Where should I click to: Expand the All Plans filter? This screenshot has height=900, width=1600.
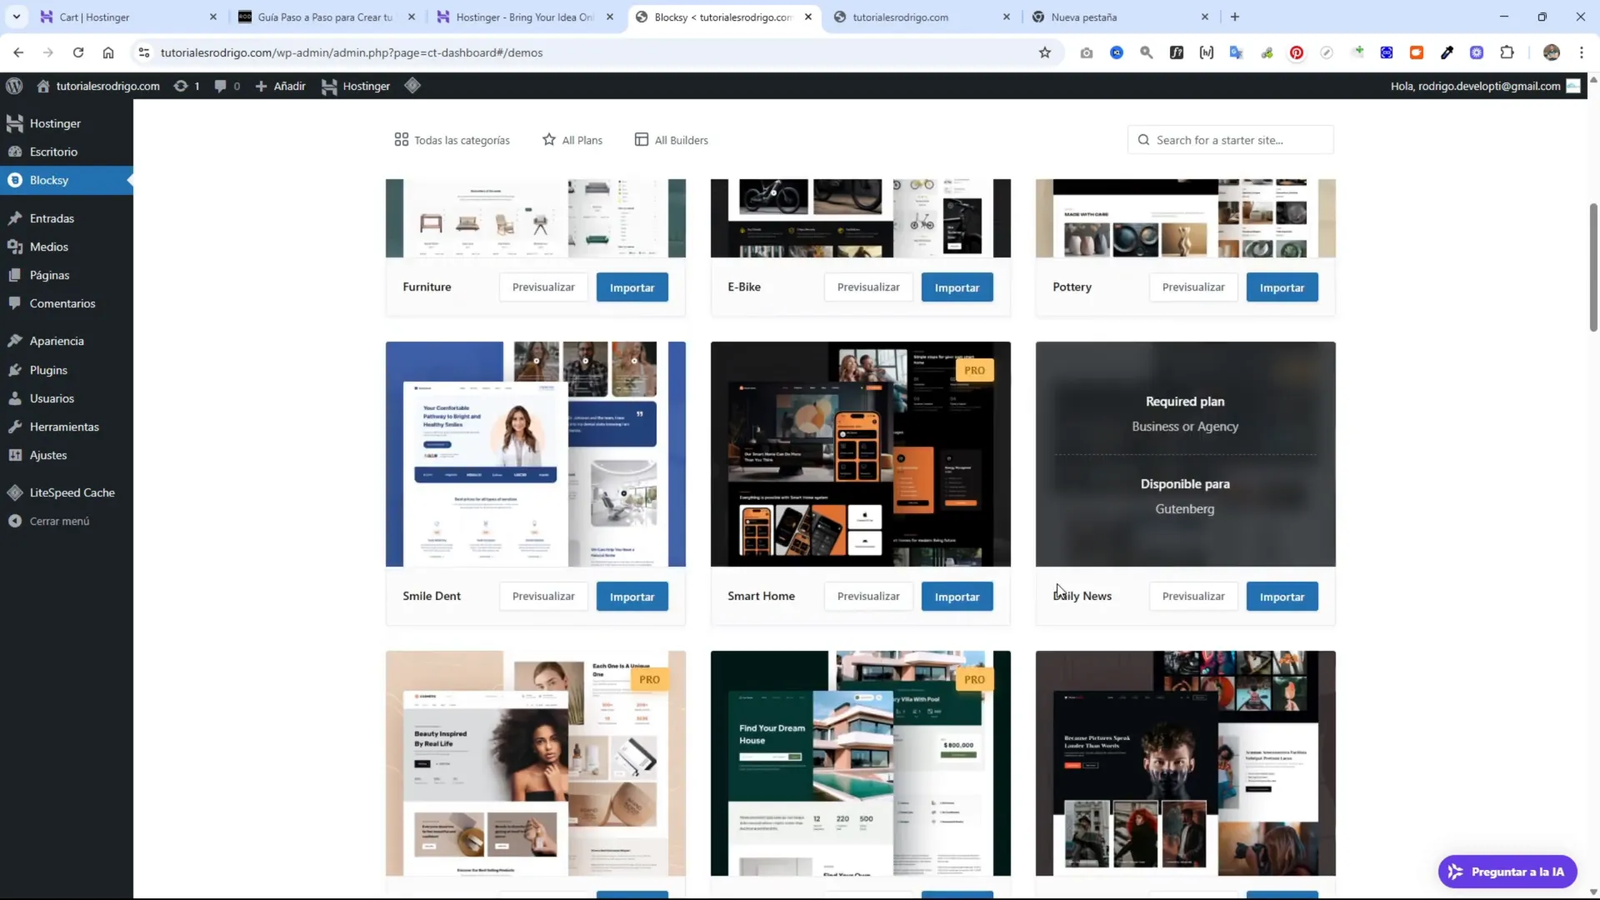572,140
